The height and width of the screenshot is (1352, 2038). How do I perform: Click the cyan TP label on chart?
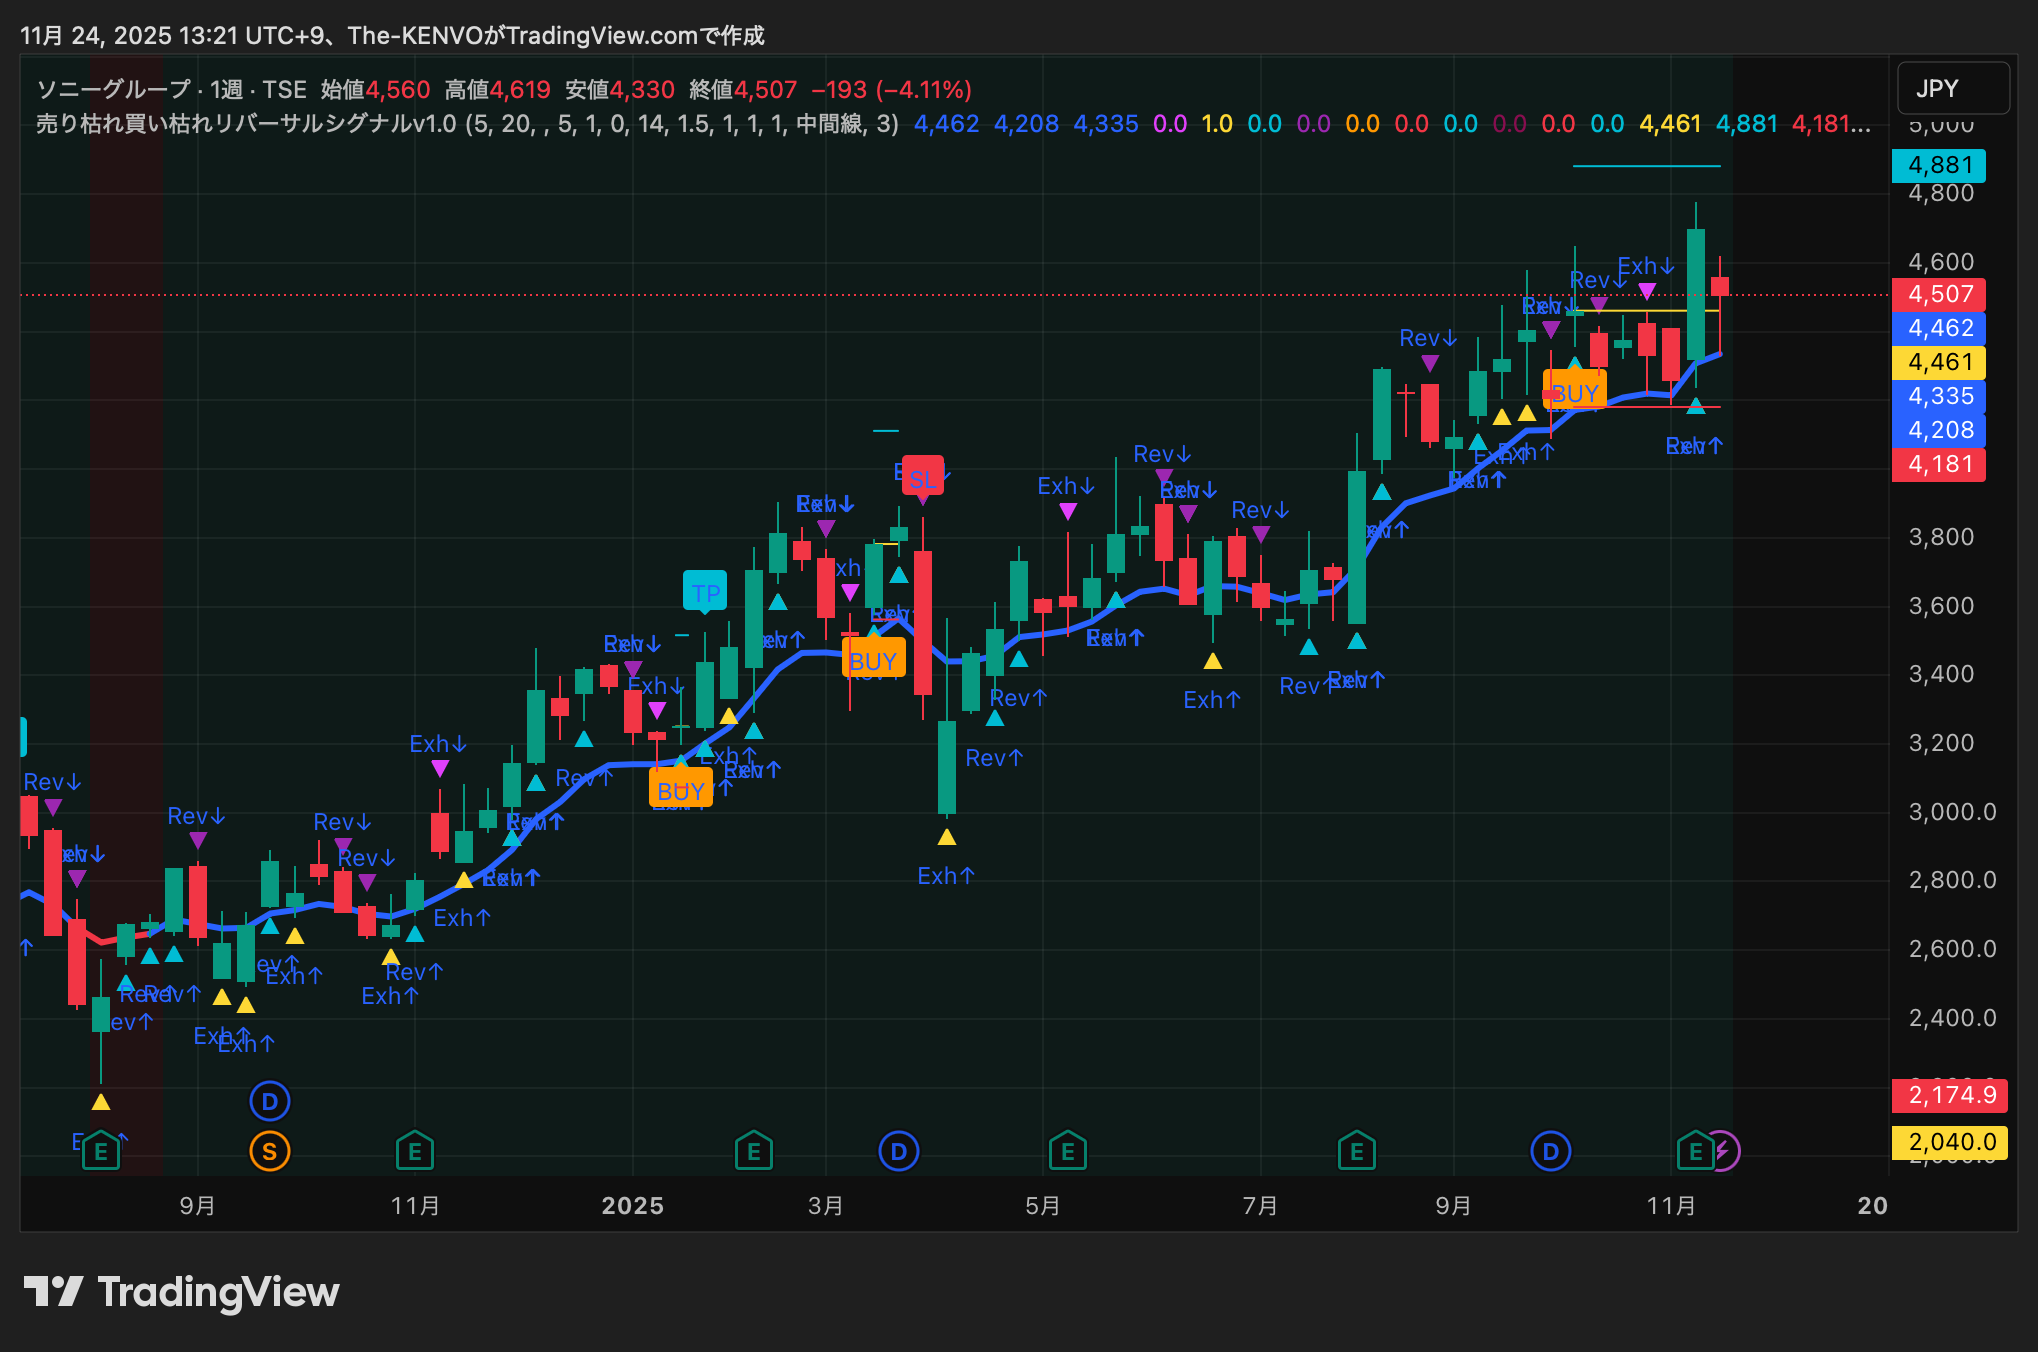[705, 592]
